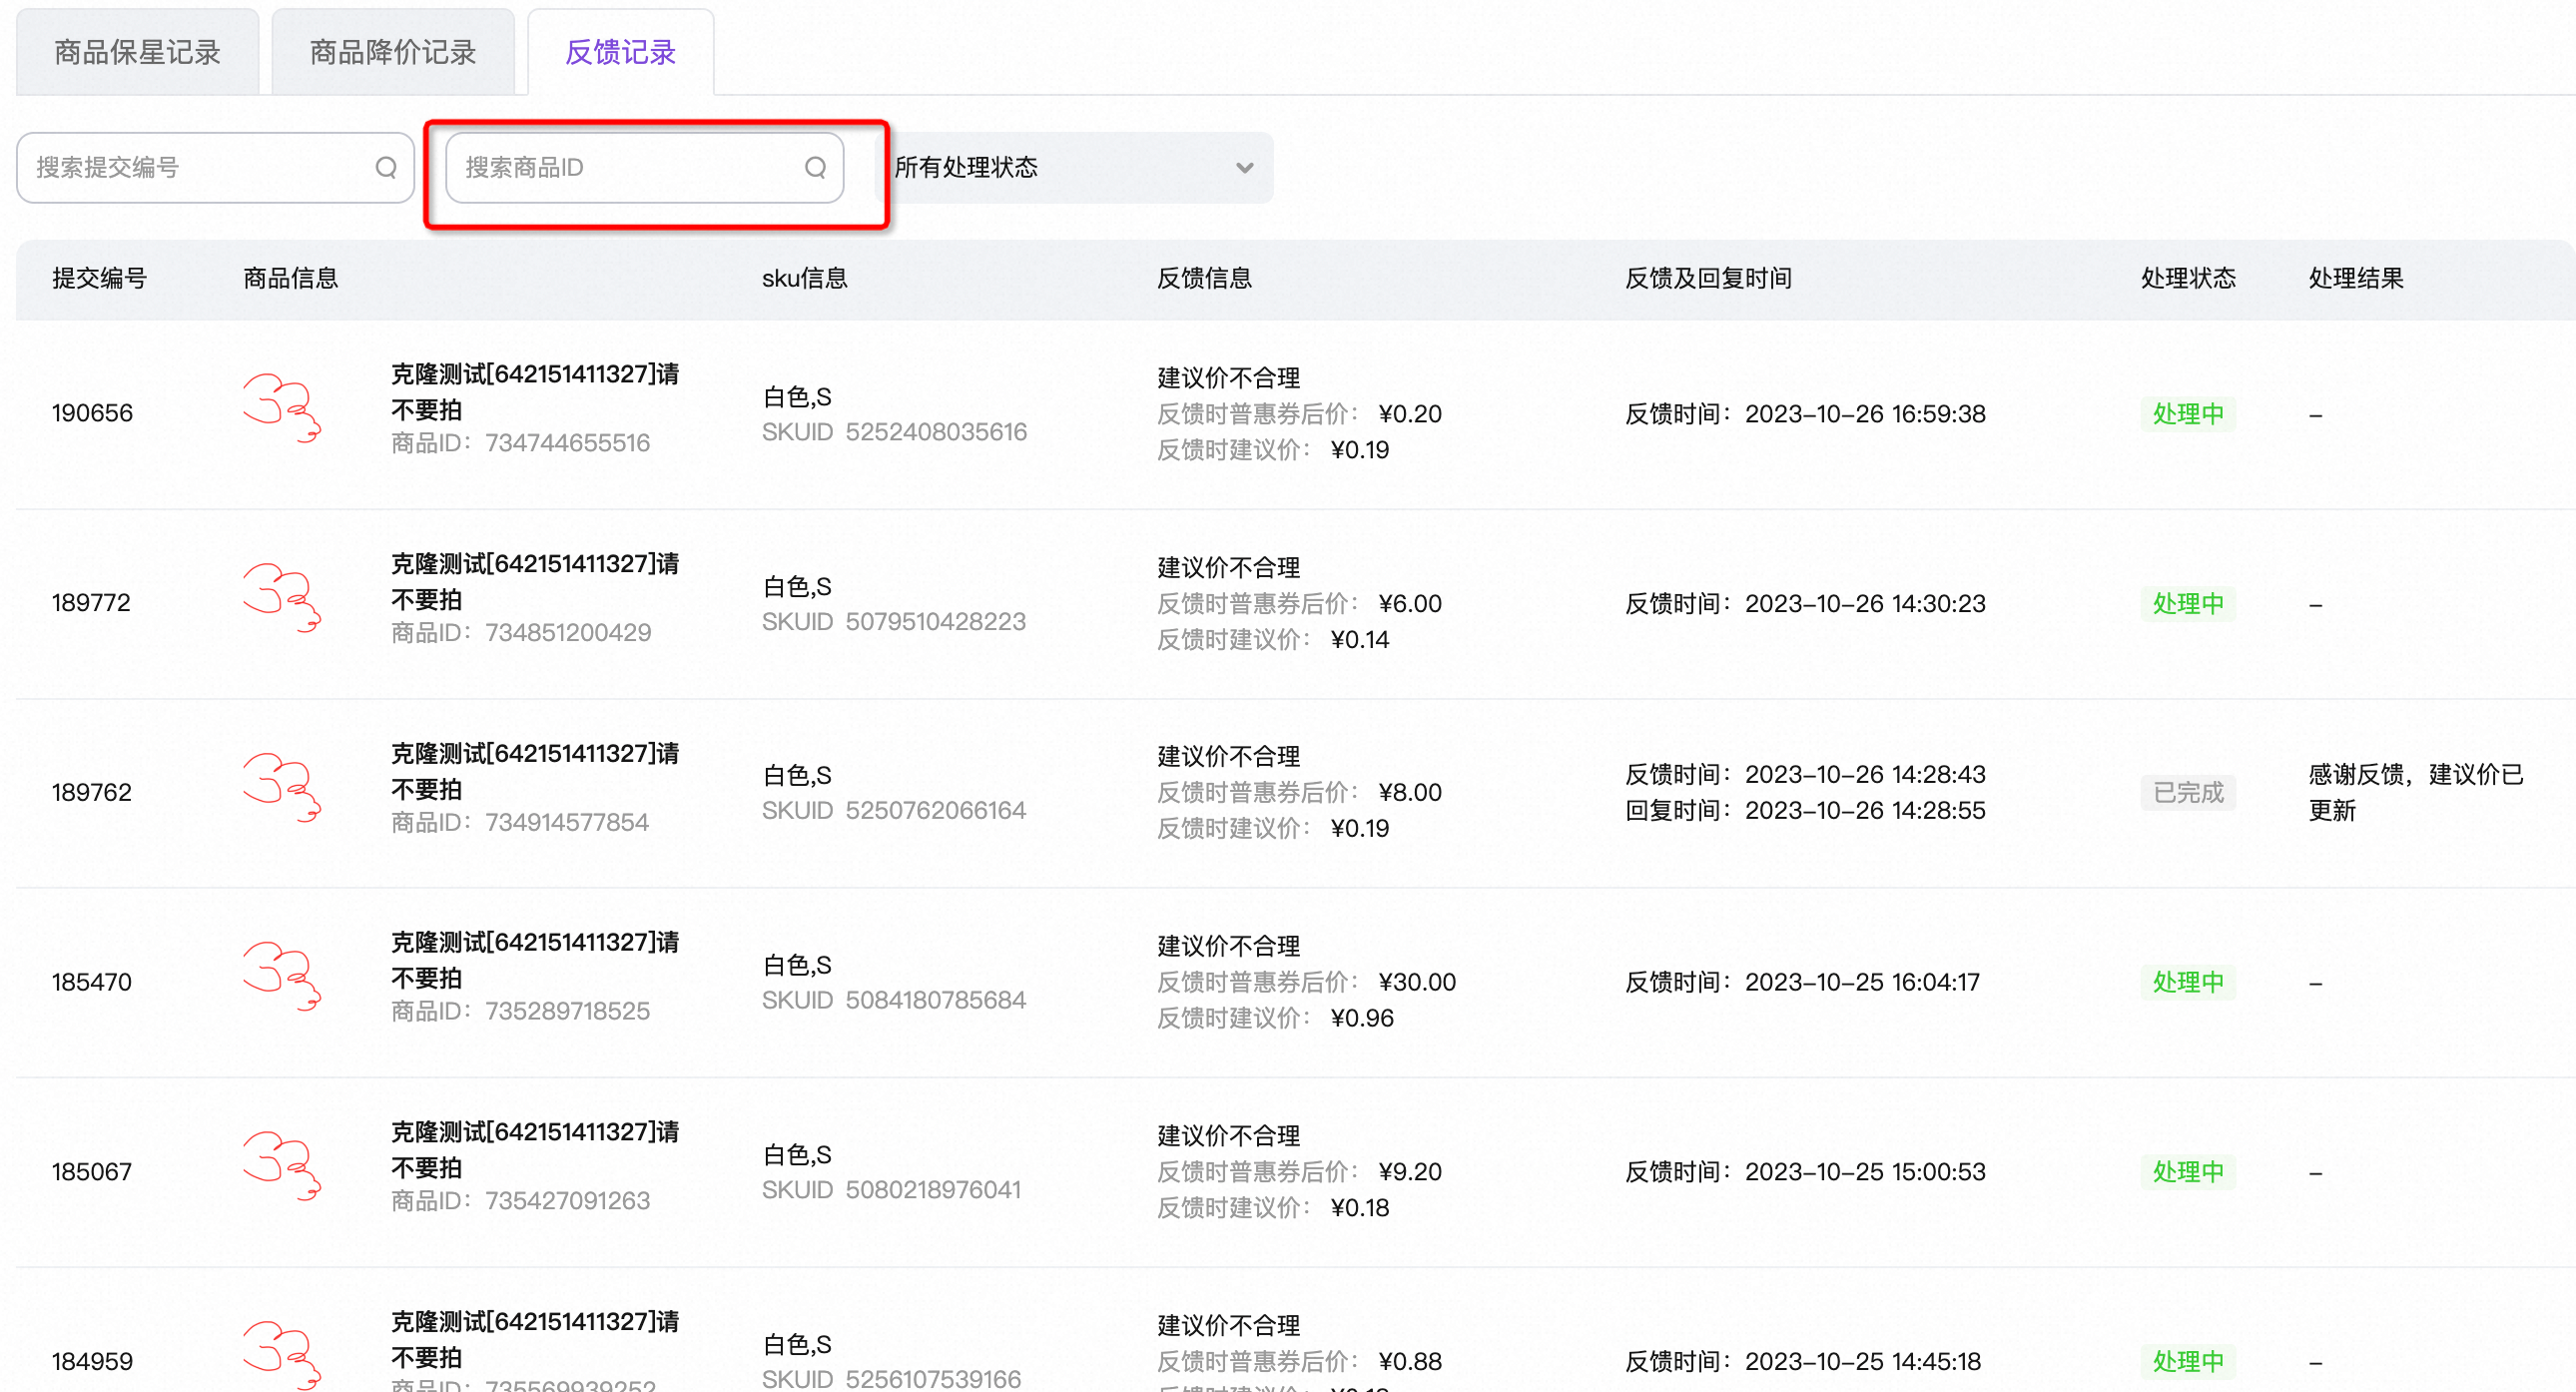
Task: Open product thumbnail for submission 184959
Action: (x=283, y=1355)
